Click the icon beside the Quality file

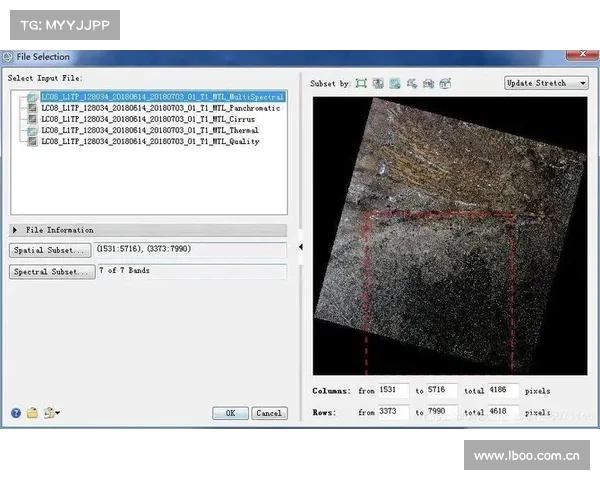tap(33, 141)
